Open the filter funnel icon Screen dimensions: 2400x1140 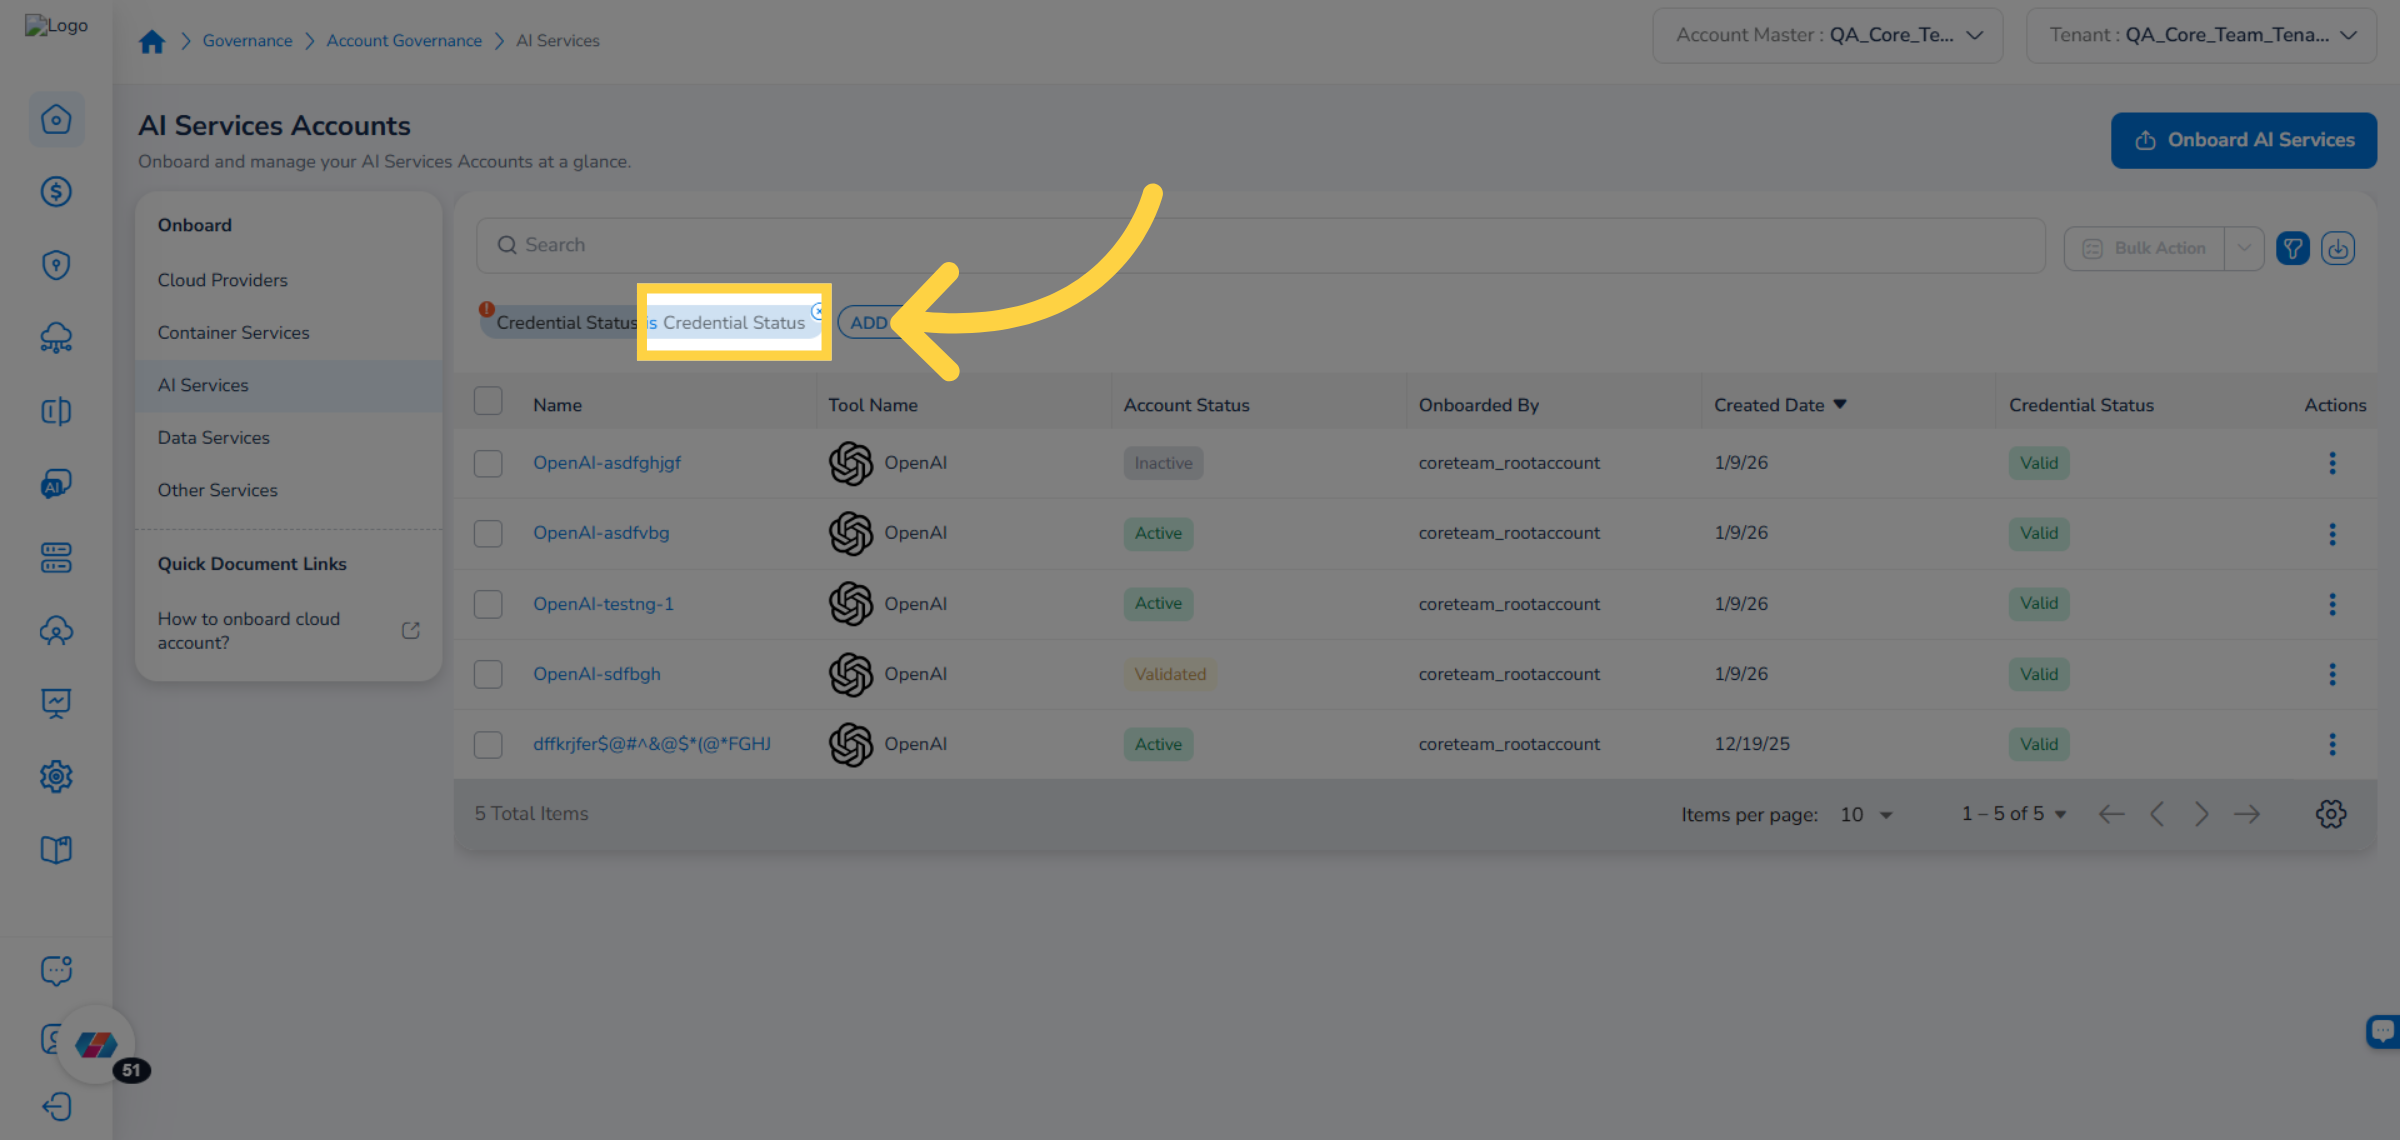2293,247
